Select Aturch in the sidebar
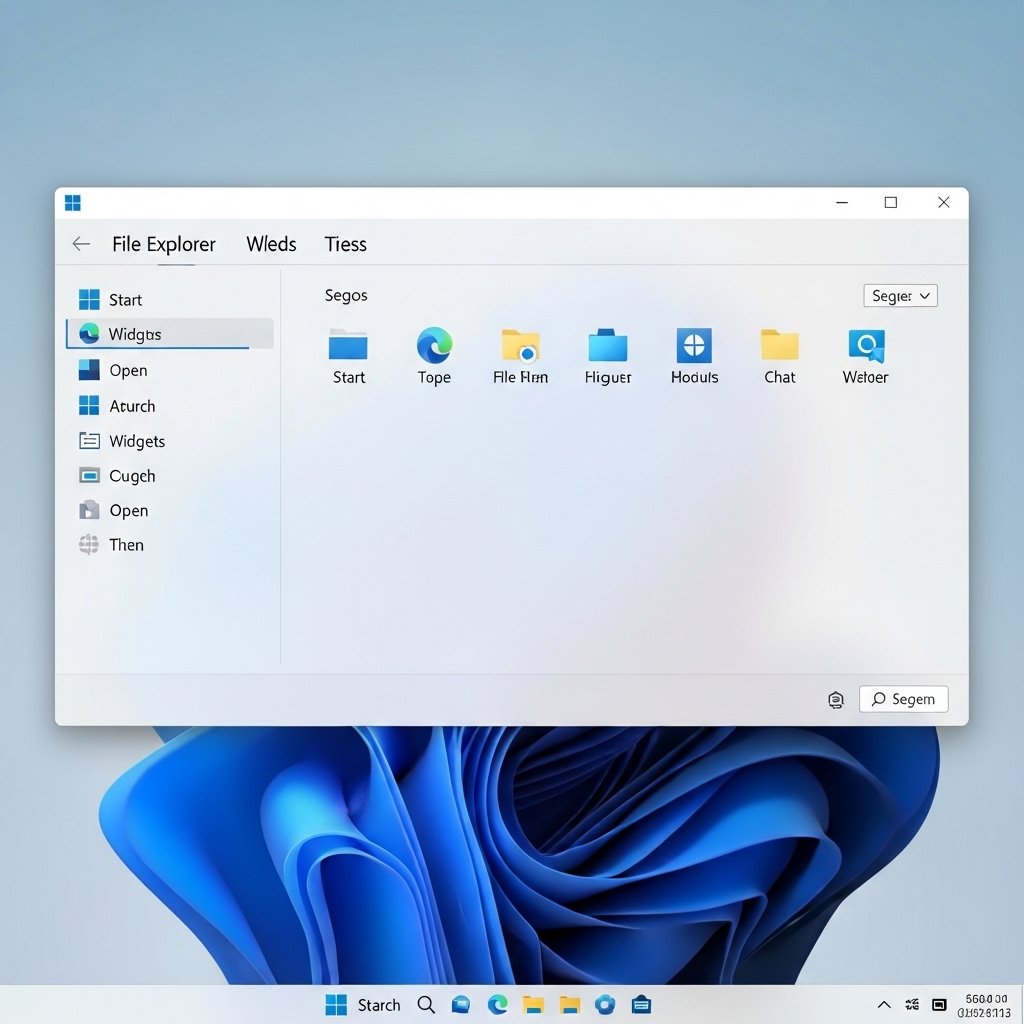1024x1024 pixels. pos(132,406)
